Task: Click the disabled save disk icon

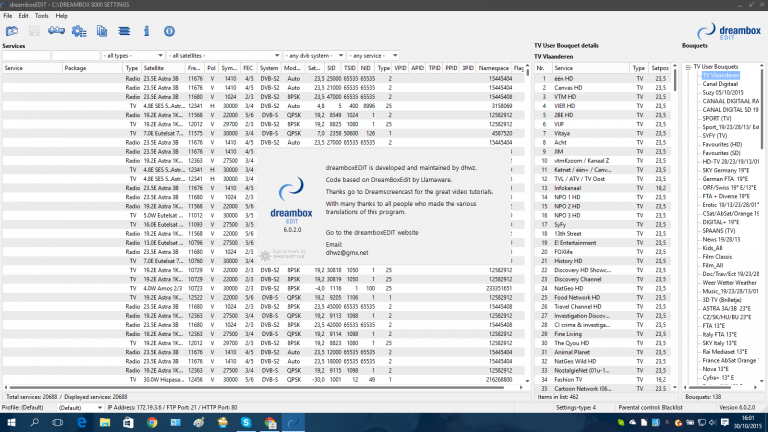Action: [34, 32]
